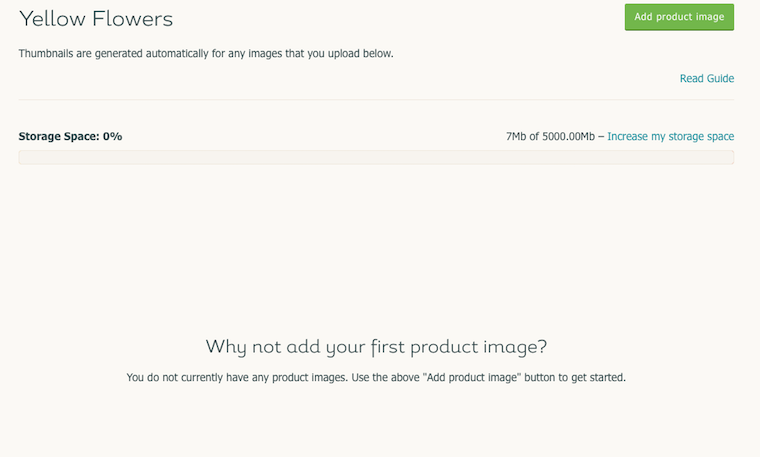The width and height of the screenshot is (760, 457).
Task: Click the Storage Space: 0% label
Action: pyautogui.click(x=70, y=137)
